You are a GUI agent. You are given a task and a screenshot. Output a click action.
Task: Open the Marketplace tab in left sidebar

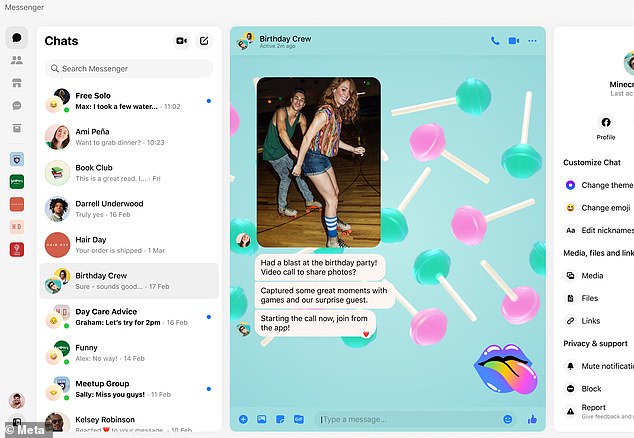[17, 83]
